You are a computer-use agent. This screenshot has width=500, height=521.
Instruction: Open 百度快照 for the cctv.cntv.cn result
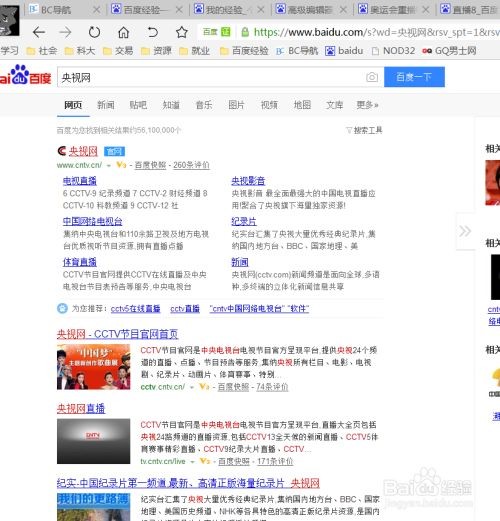click(233, 387)
